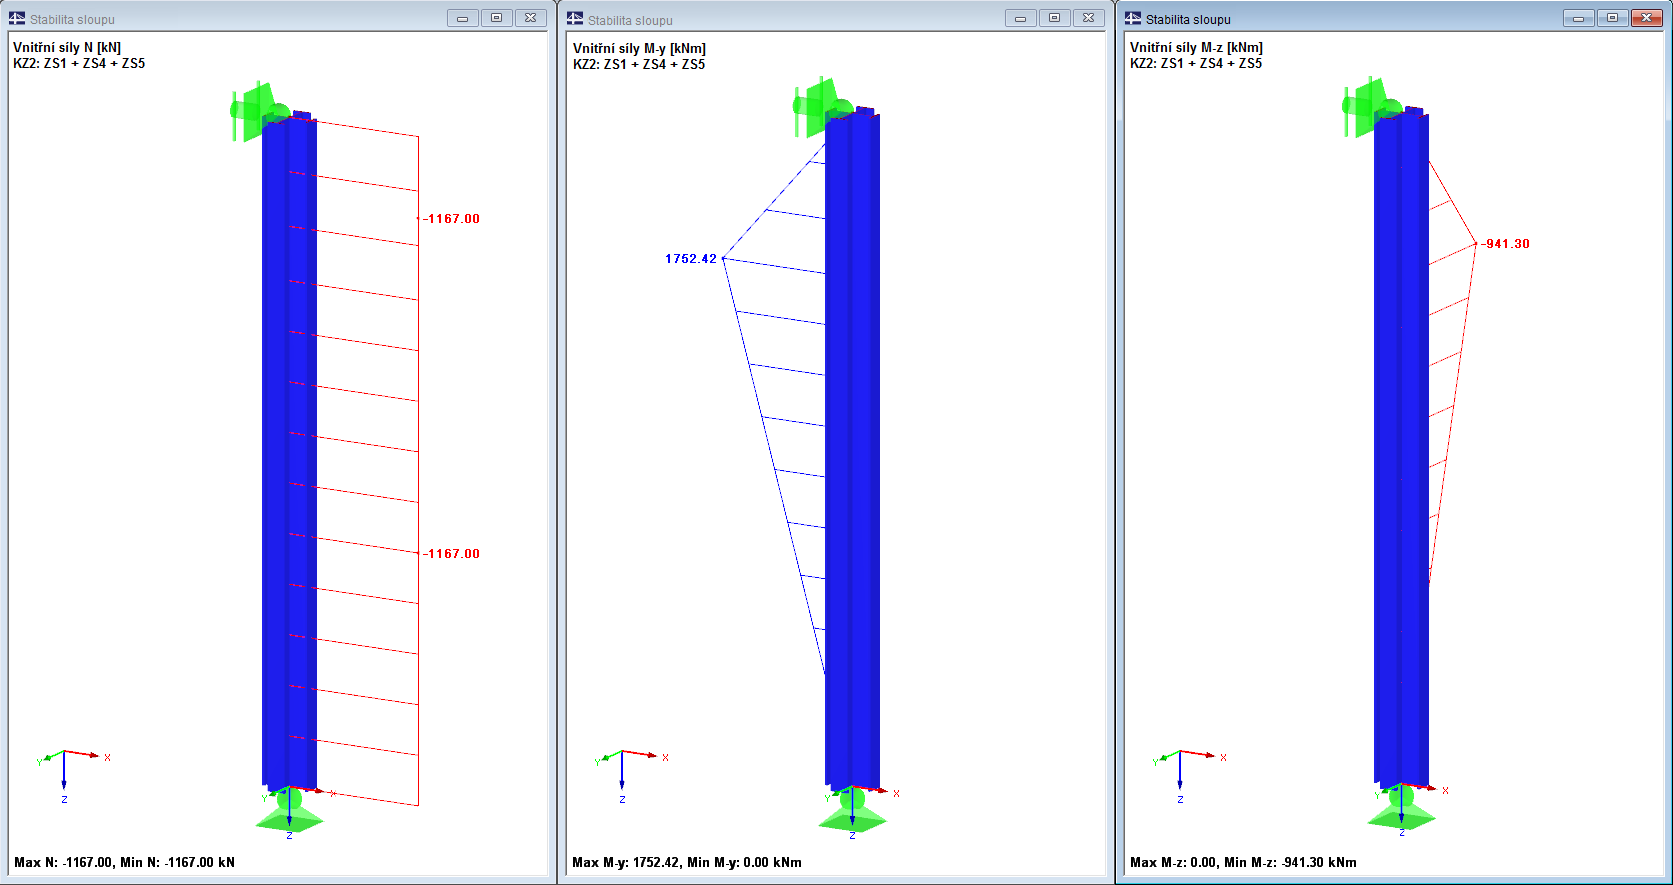Maximize the M-z [kNm] diagram window
The image size is (1673, 885).
pos(1612,18)
